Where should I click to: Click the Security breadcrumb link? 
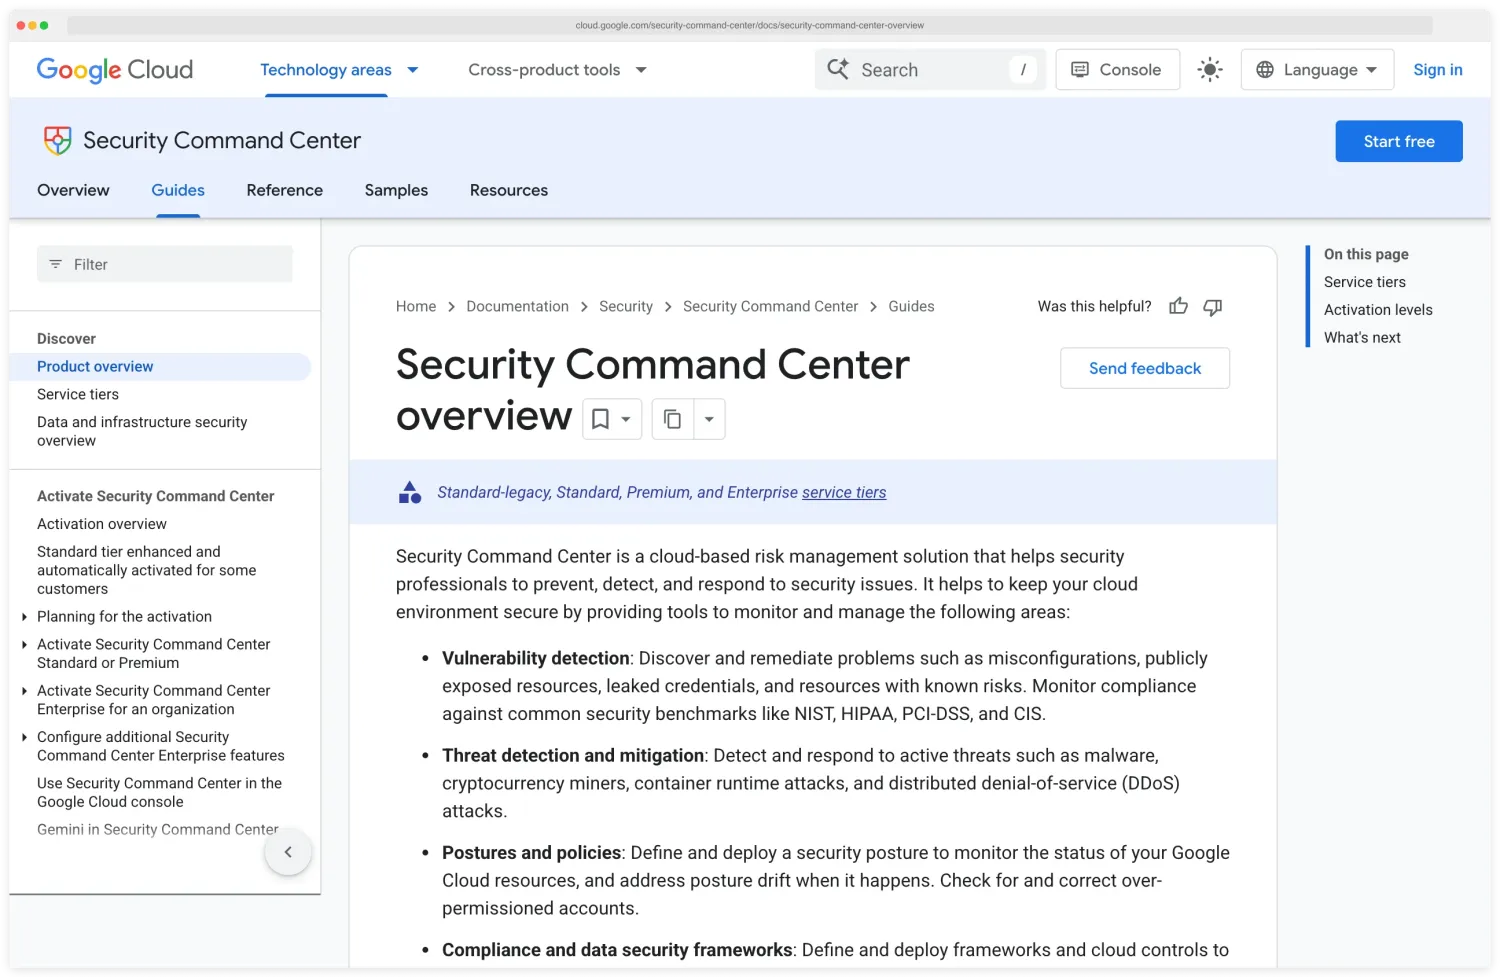pyautogui.click(x=626, y=307)
